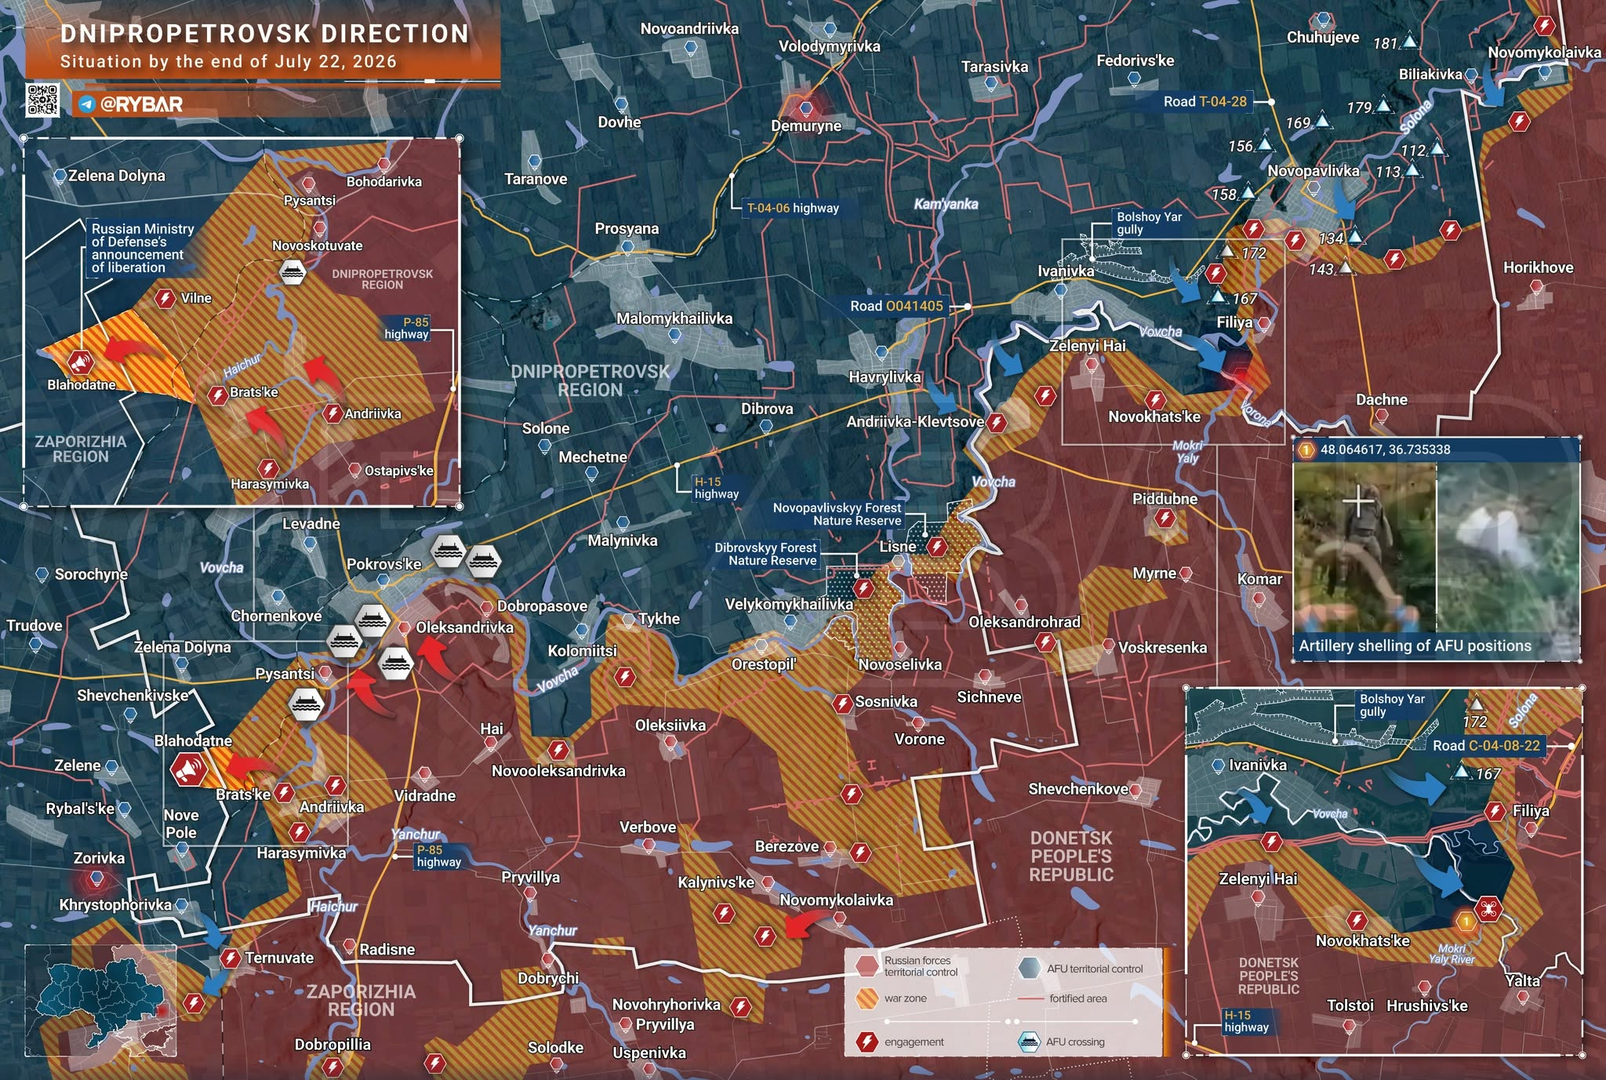
Task: Click the war zone swatch in legend
Action: click(x=867, y=998)
